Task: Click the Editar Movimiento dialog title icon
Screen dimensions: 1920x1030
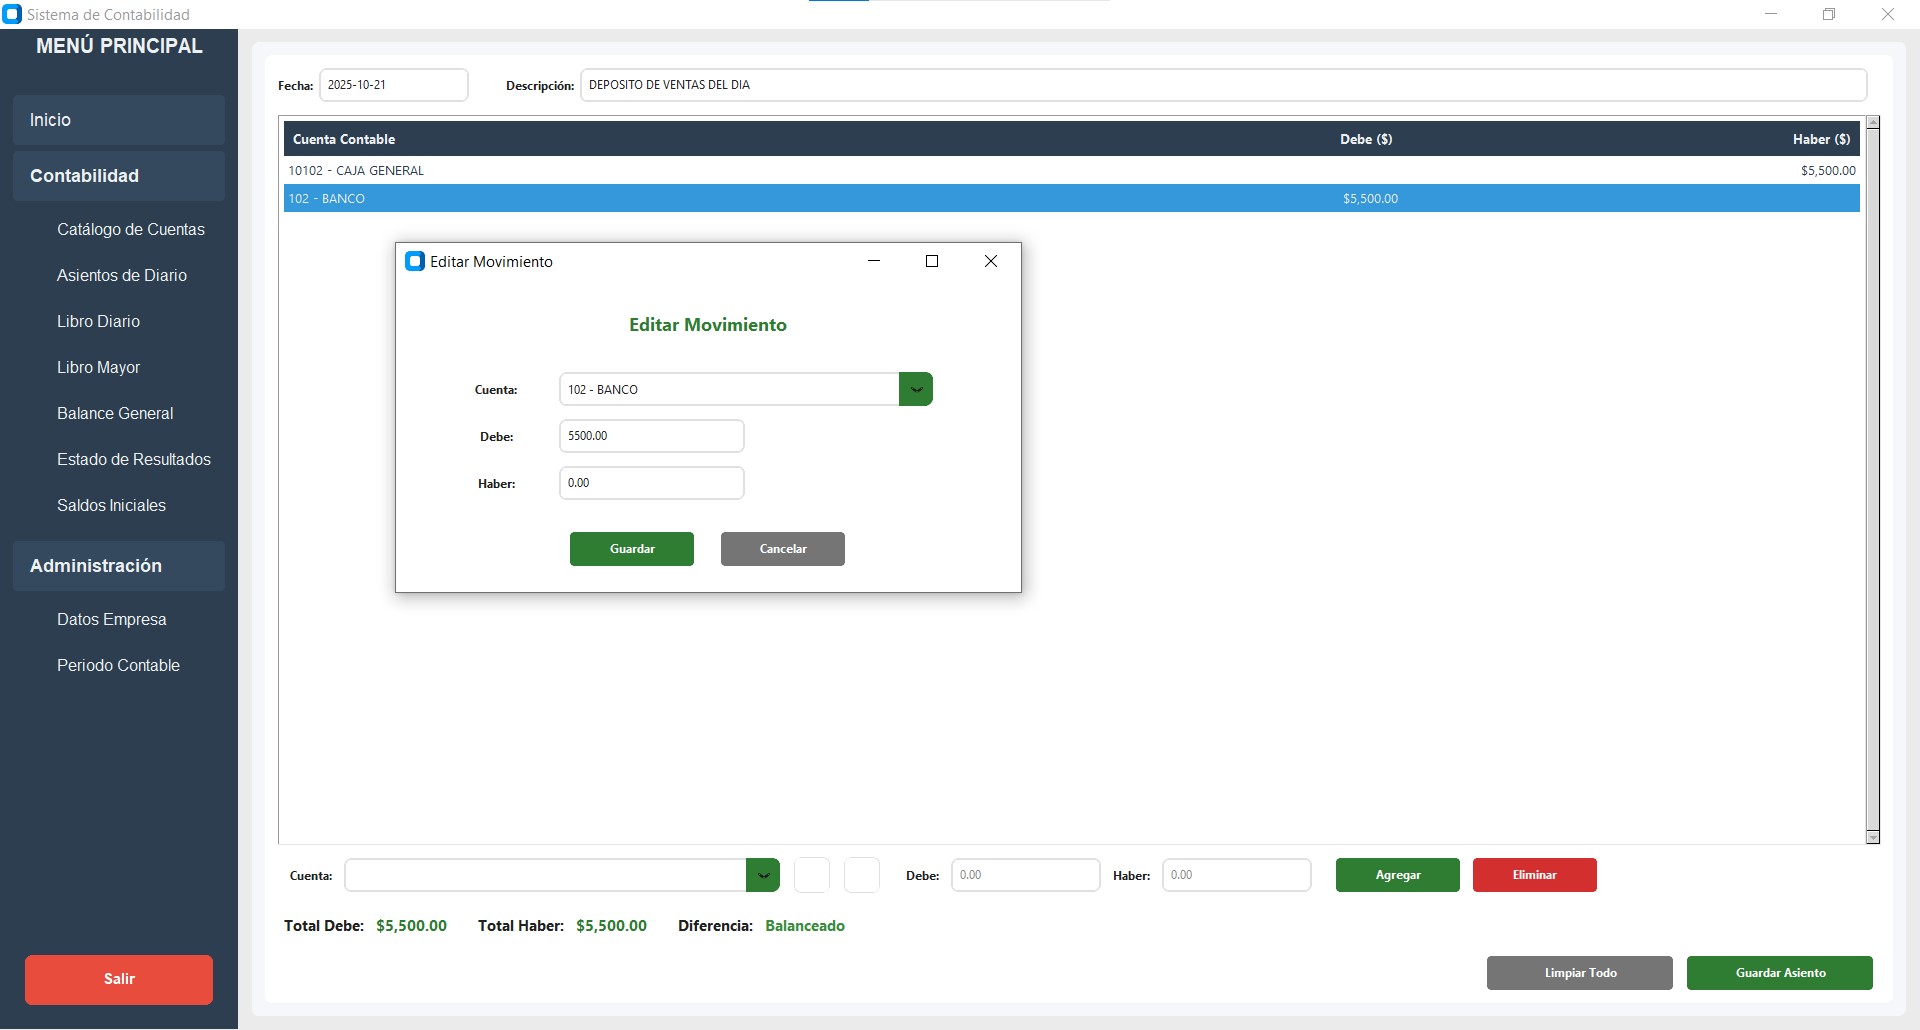Action: [x=414, y=261]
